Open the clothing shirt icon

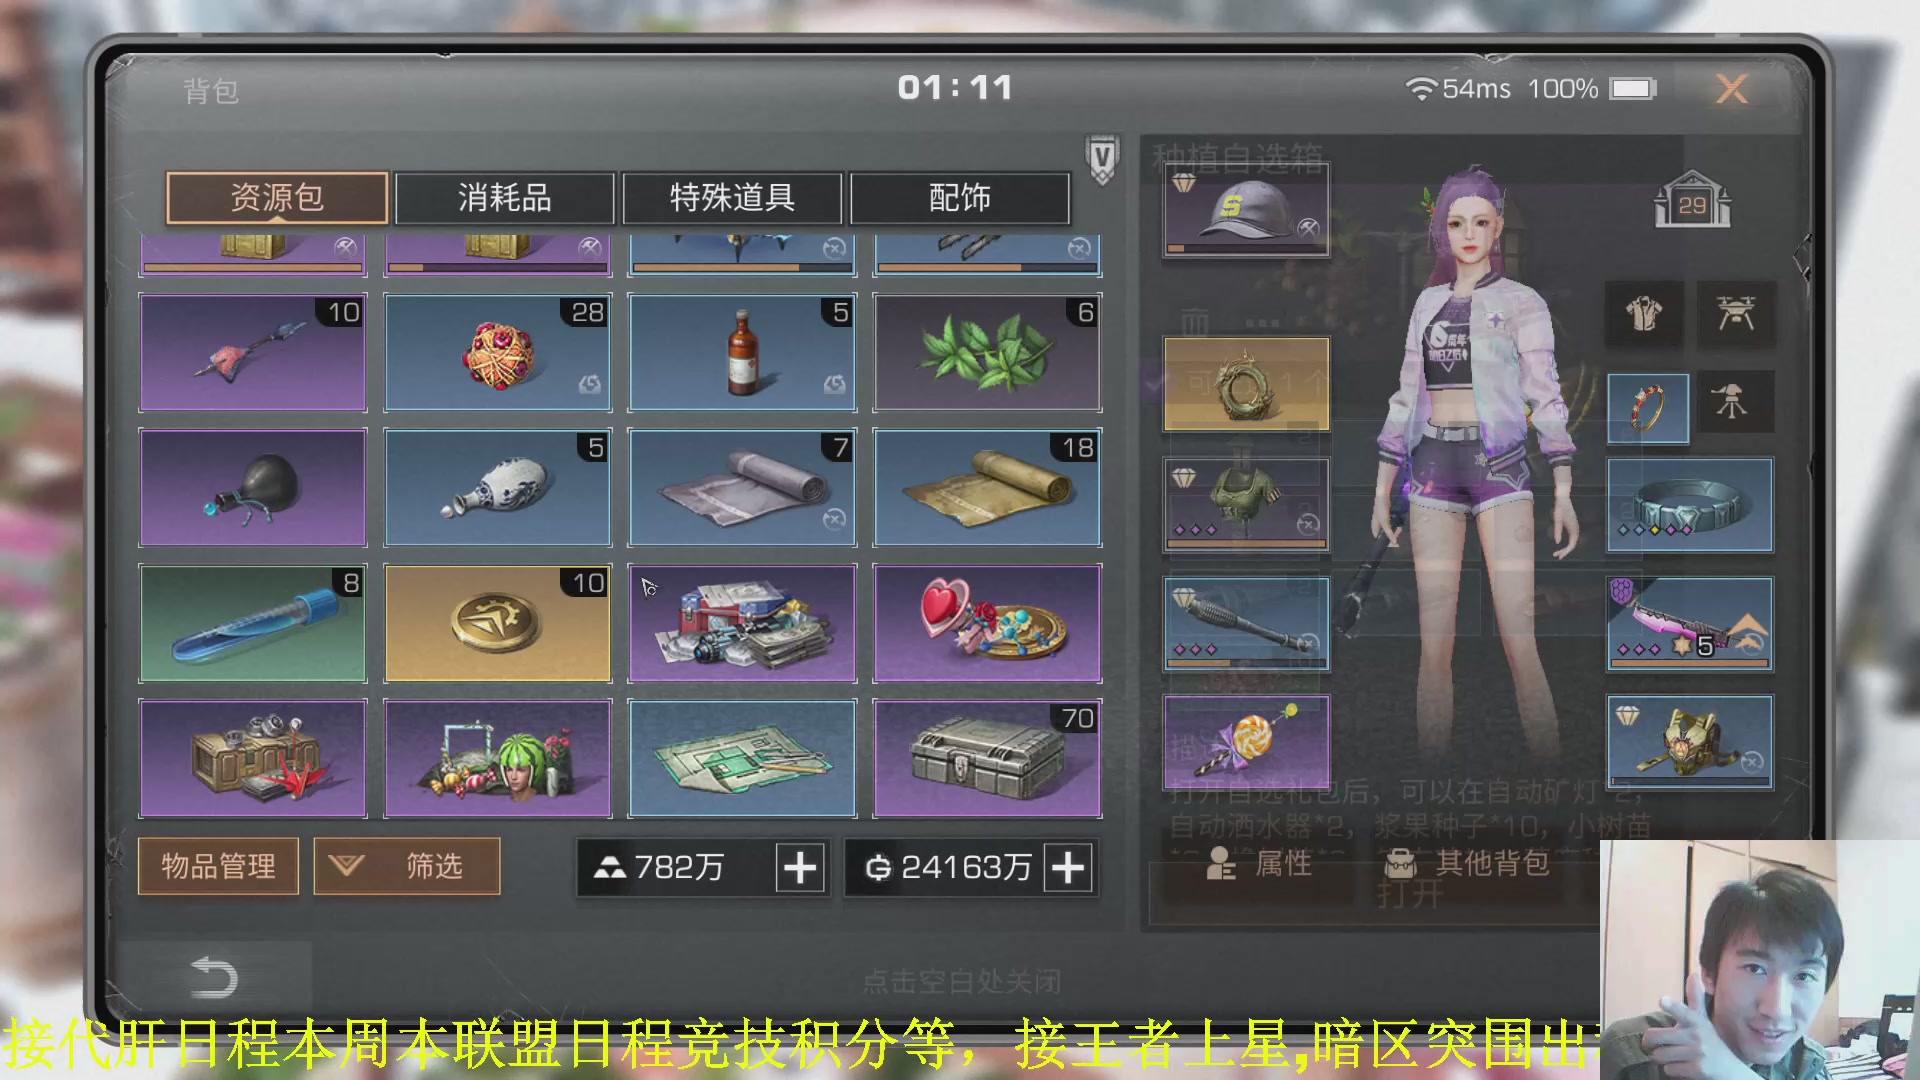click(x=1644, y=313)
